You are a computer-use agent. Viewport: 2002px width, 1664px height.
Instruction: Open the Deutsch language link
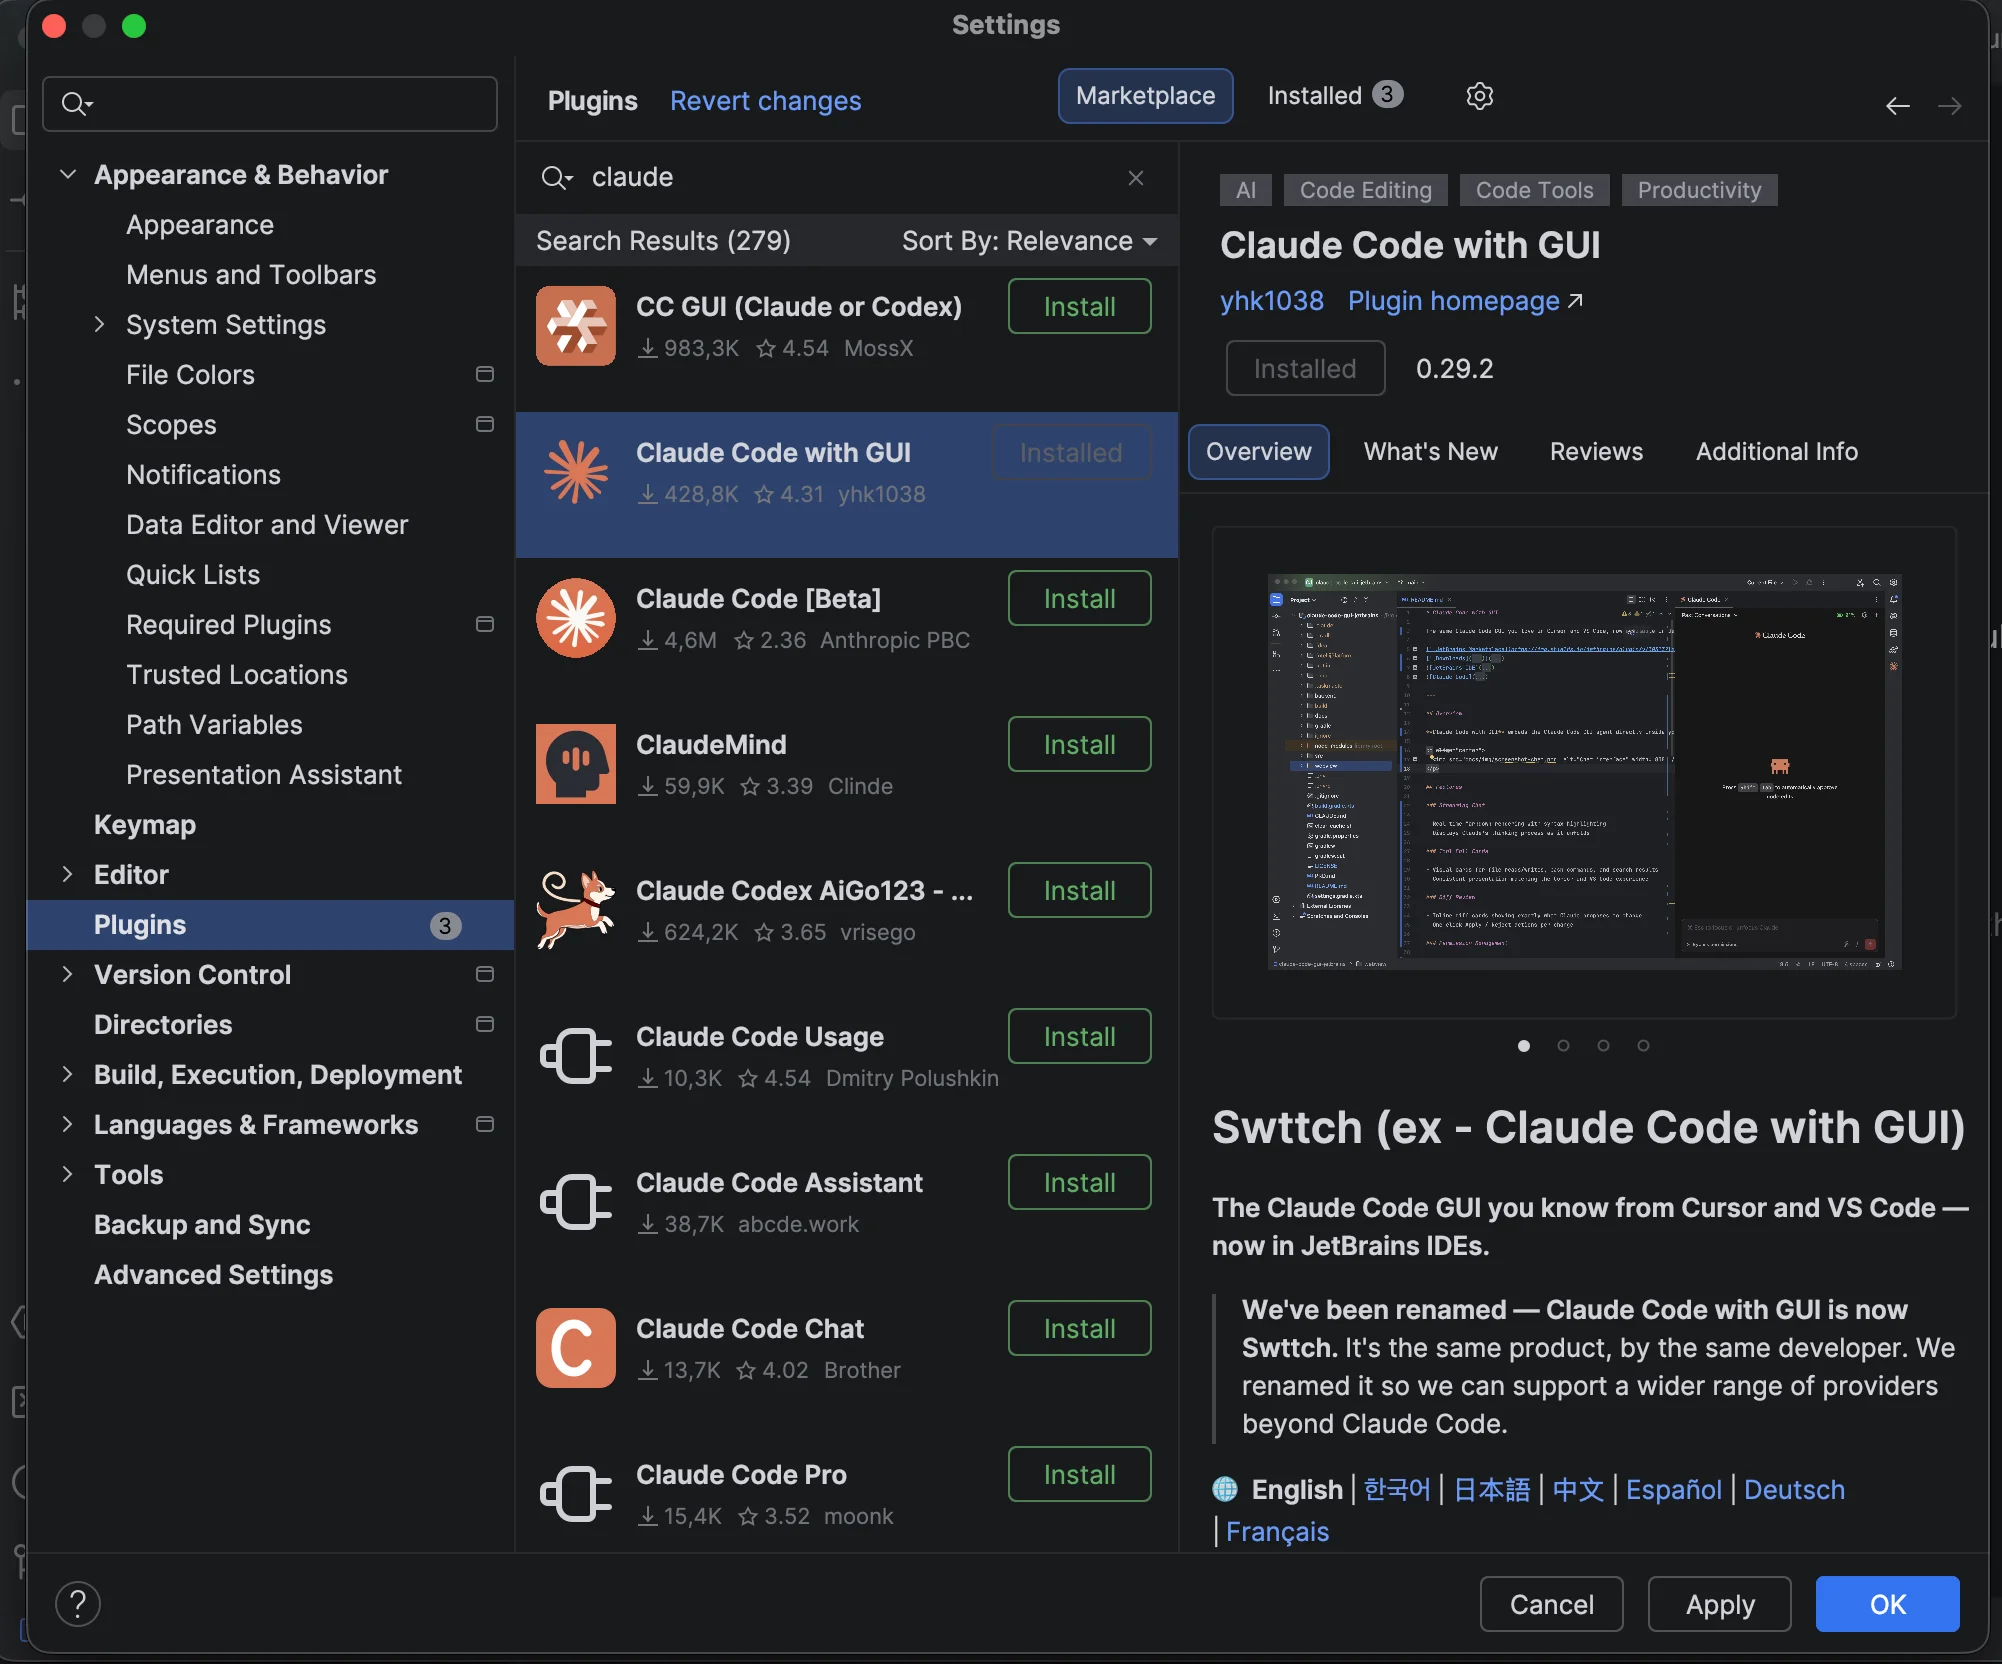pyautogui.click(x=1795, y=1490)
